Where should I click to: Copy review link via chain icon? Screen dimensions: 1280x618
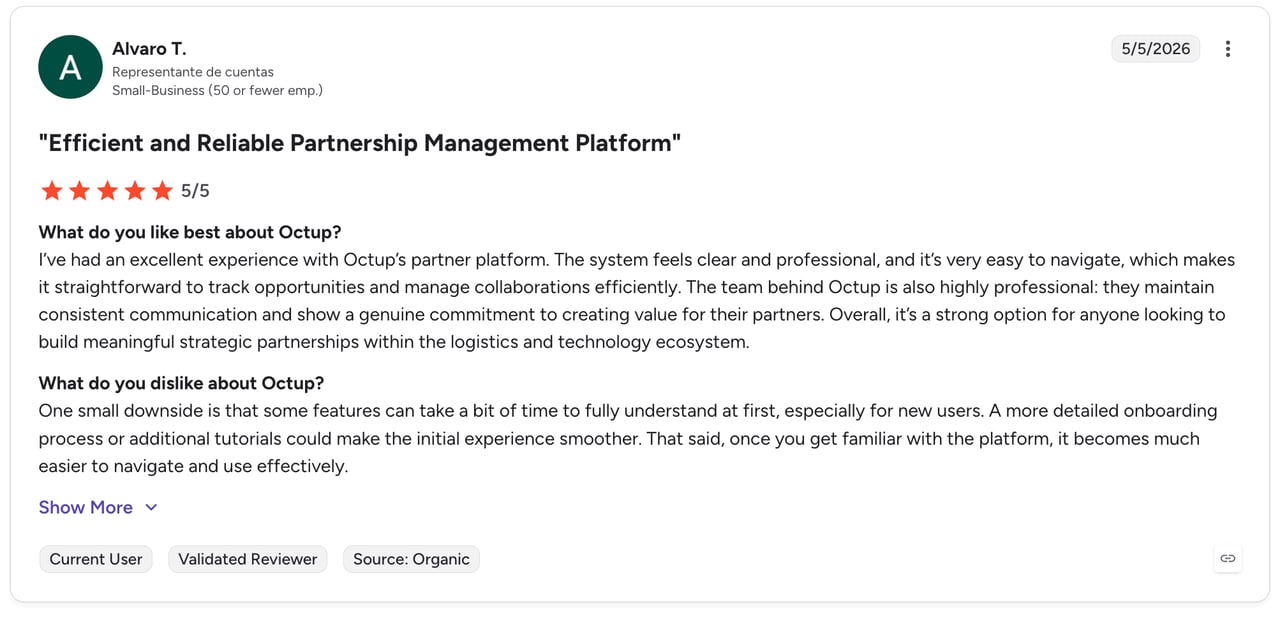[x=1228, y=559]
